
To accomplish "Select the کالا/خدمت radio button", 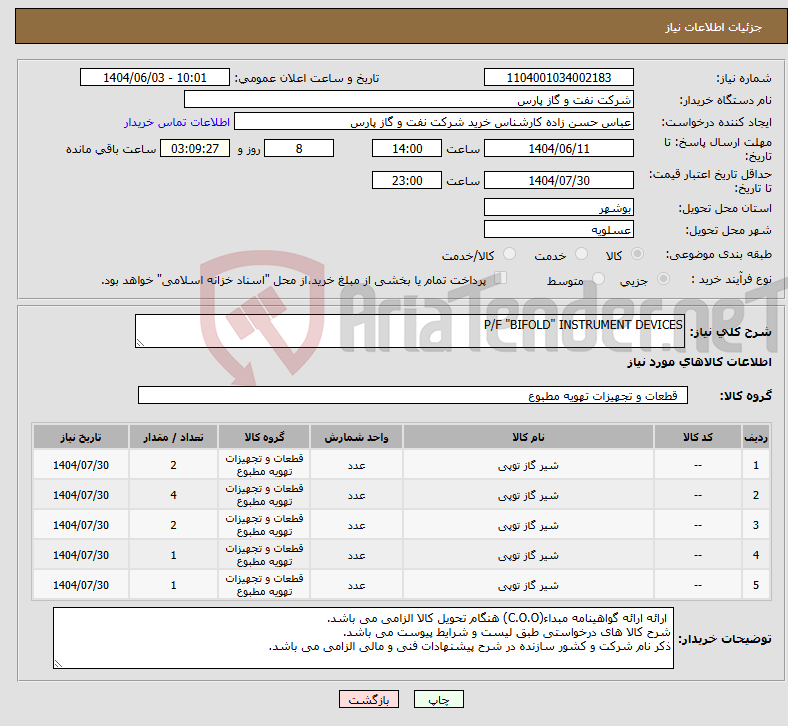I will tap(510, 254).
